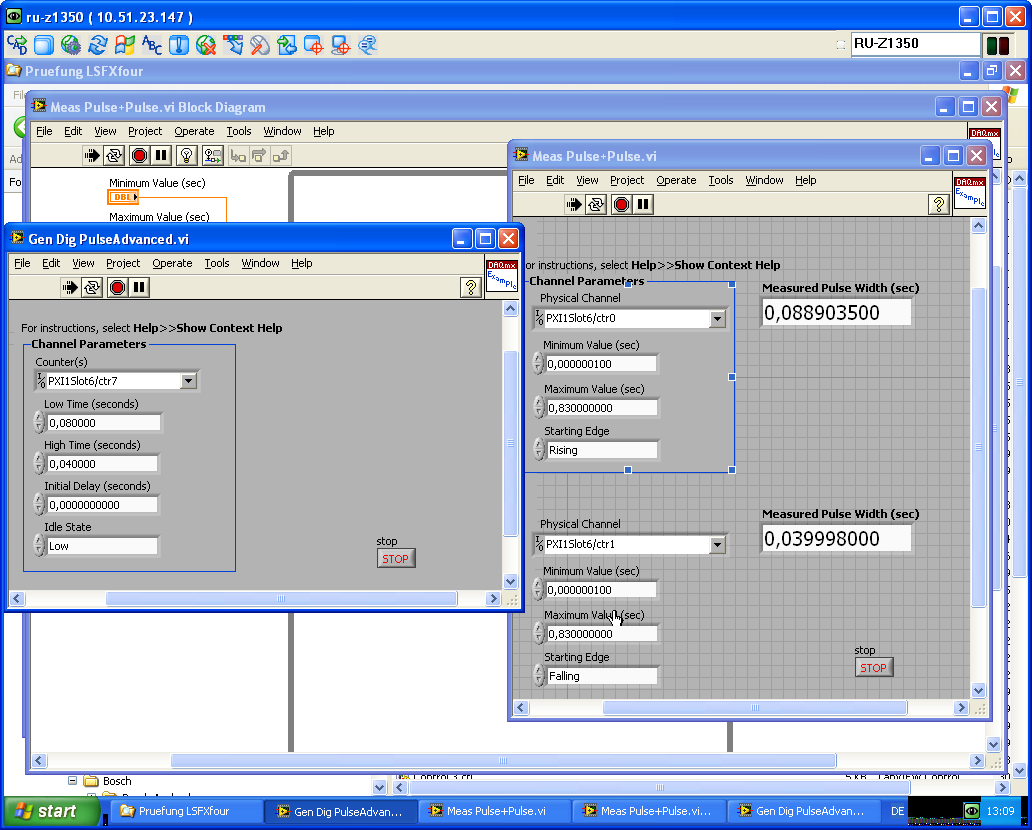Click the ABC tool in remote viewer toolbar
The width and height of the screenshot is (1032, 830).
pyautogui.click(x=151, y=45)
